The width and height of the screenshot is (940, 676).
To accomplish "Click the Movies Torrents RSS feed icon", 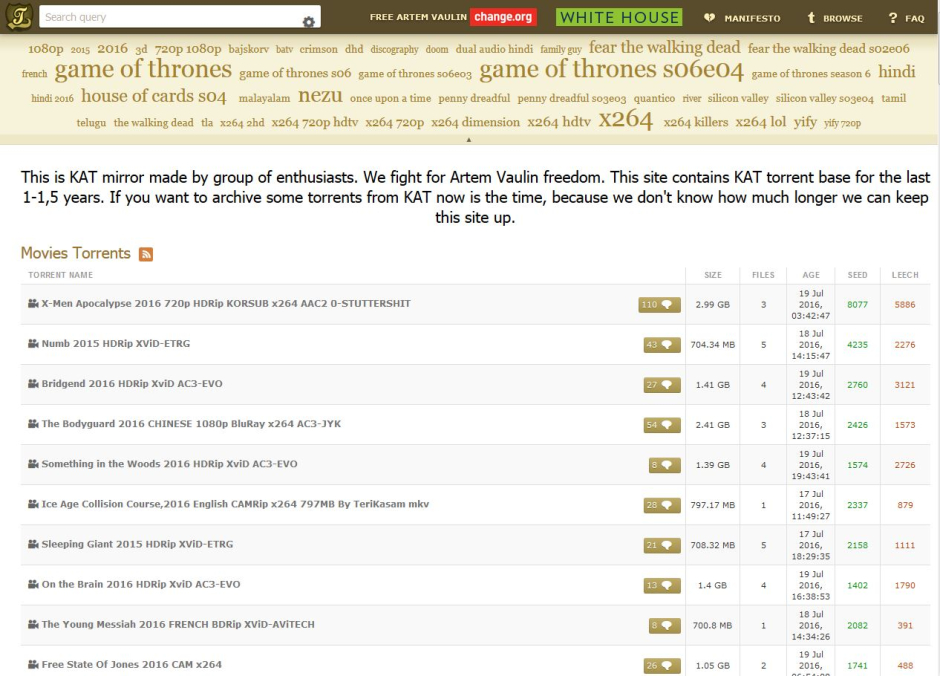I will pos(146,254).
